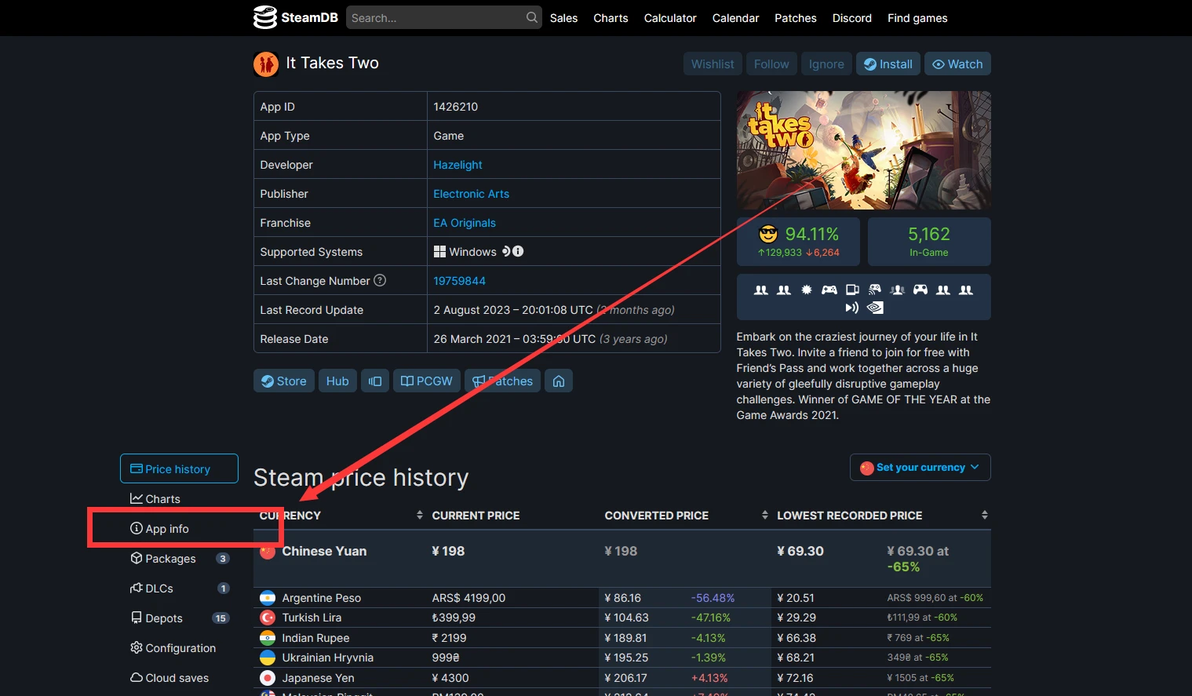This screenshot has width=1192, height=696.
Task: Click the Argentine Peso flag icon
Action: pyautogui.click(x=268, y=598)
